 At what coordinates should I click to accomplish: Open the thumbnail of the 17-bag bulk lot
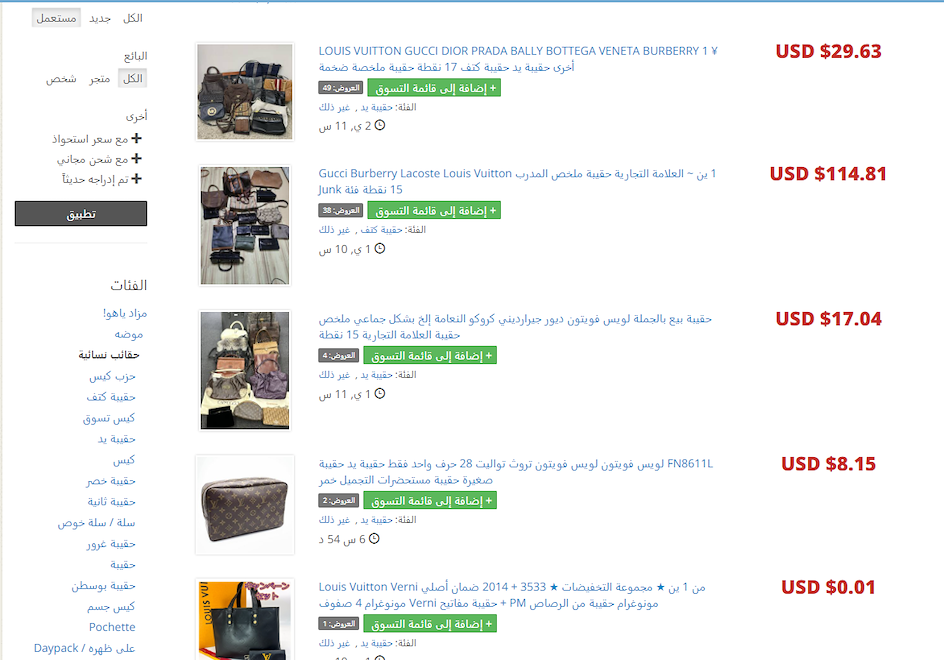point(245,92)
